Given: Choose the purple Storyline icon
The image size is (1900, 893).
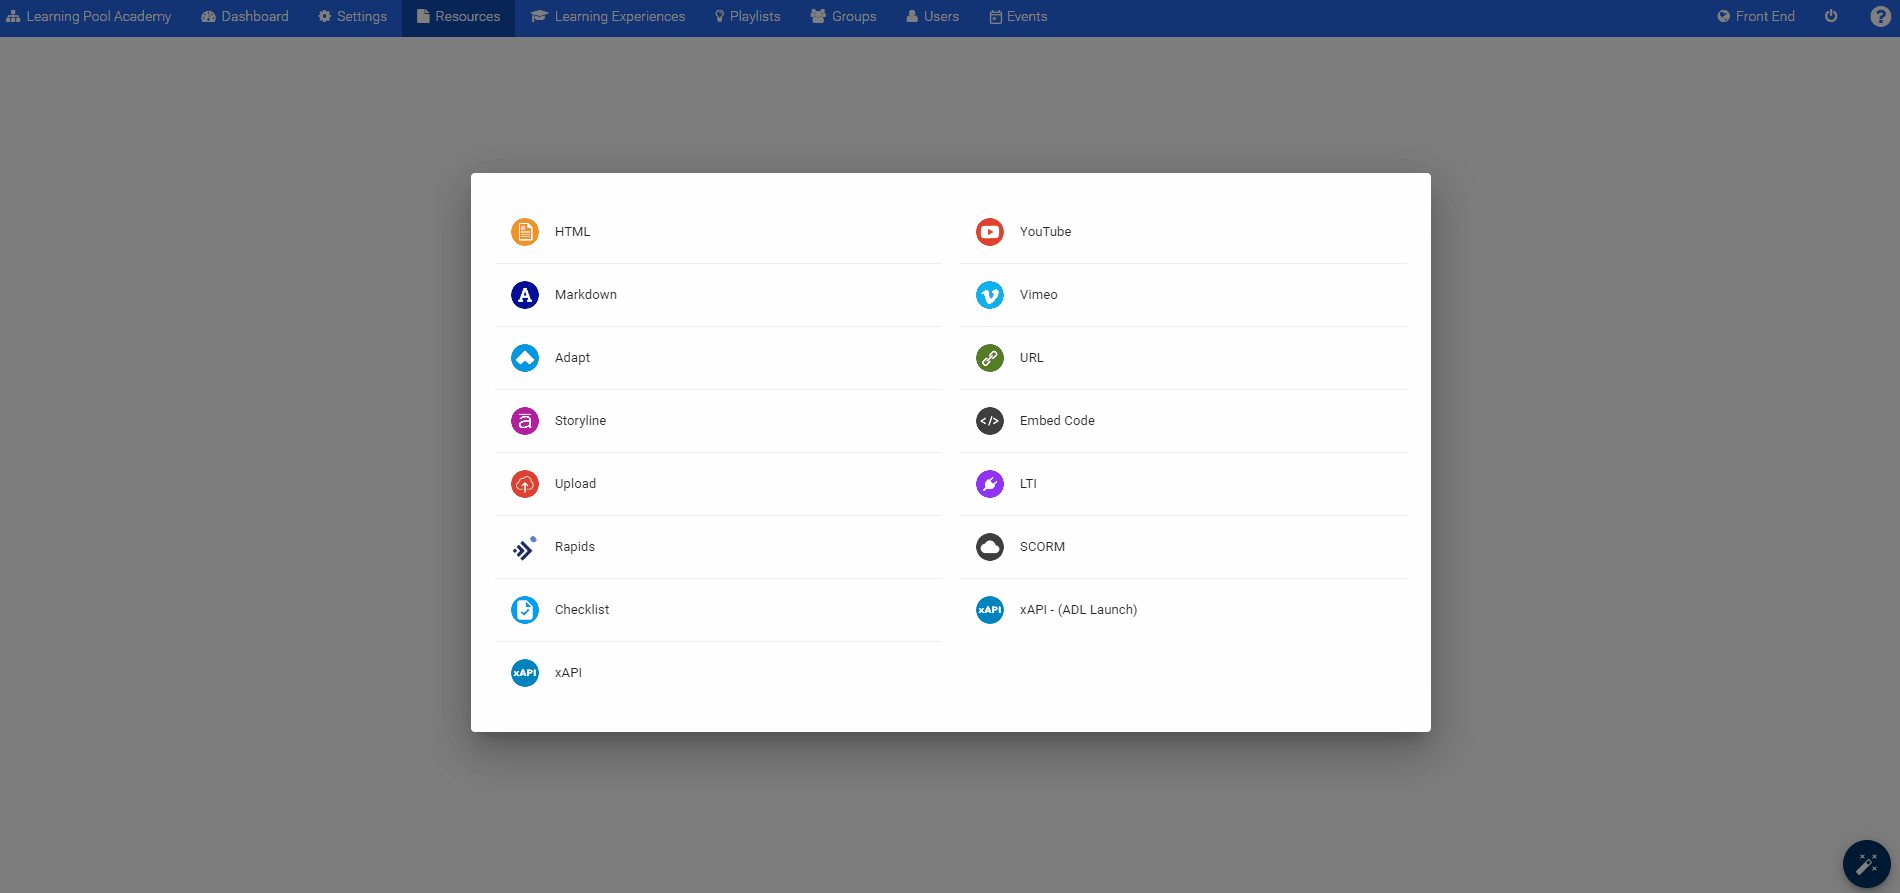Looking at the screenshot, I should click(x=525, y=421).
